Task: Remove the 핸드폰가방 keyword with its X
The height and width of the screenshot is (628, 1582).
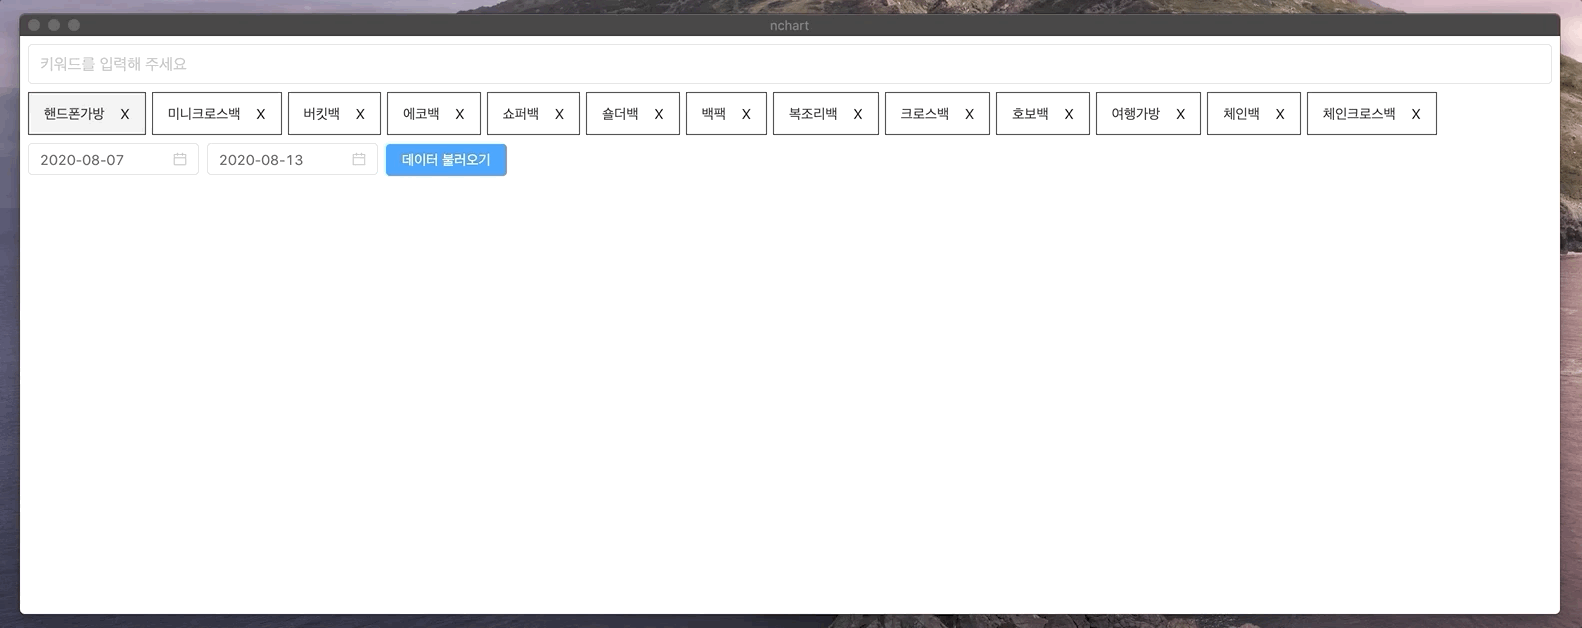Action: [x=125, y=114]
